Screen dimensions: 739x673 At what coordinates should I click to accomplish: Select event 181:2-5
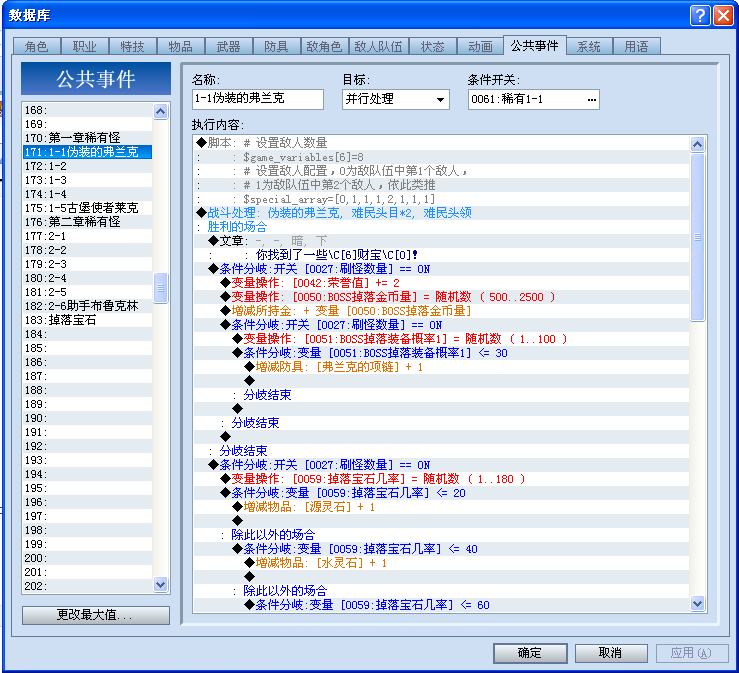pyautogui.click(x=88, y=292)
